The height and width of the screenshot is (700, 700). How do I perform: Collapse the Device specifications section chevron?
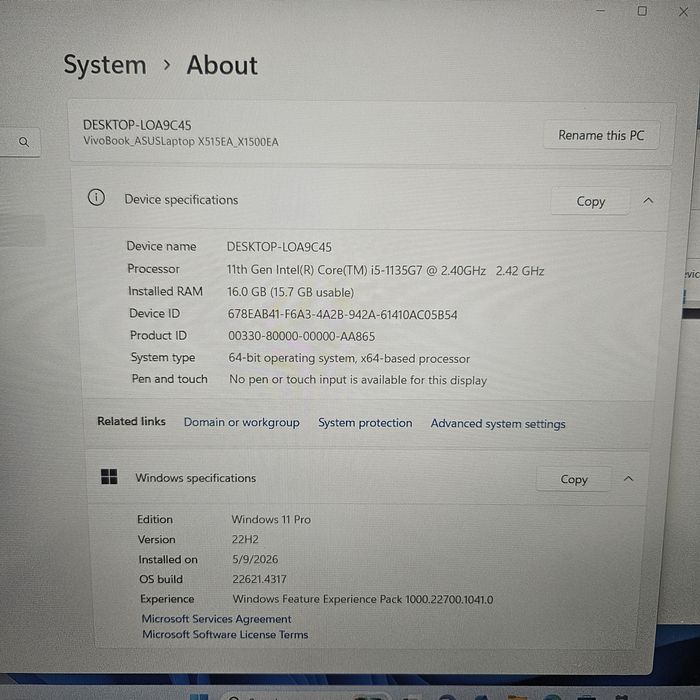648,201
